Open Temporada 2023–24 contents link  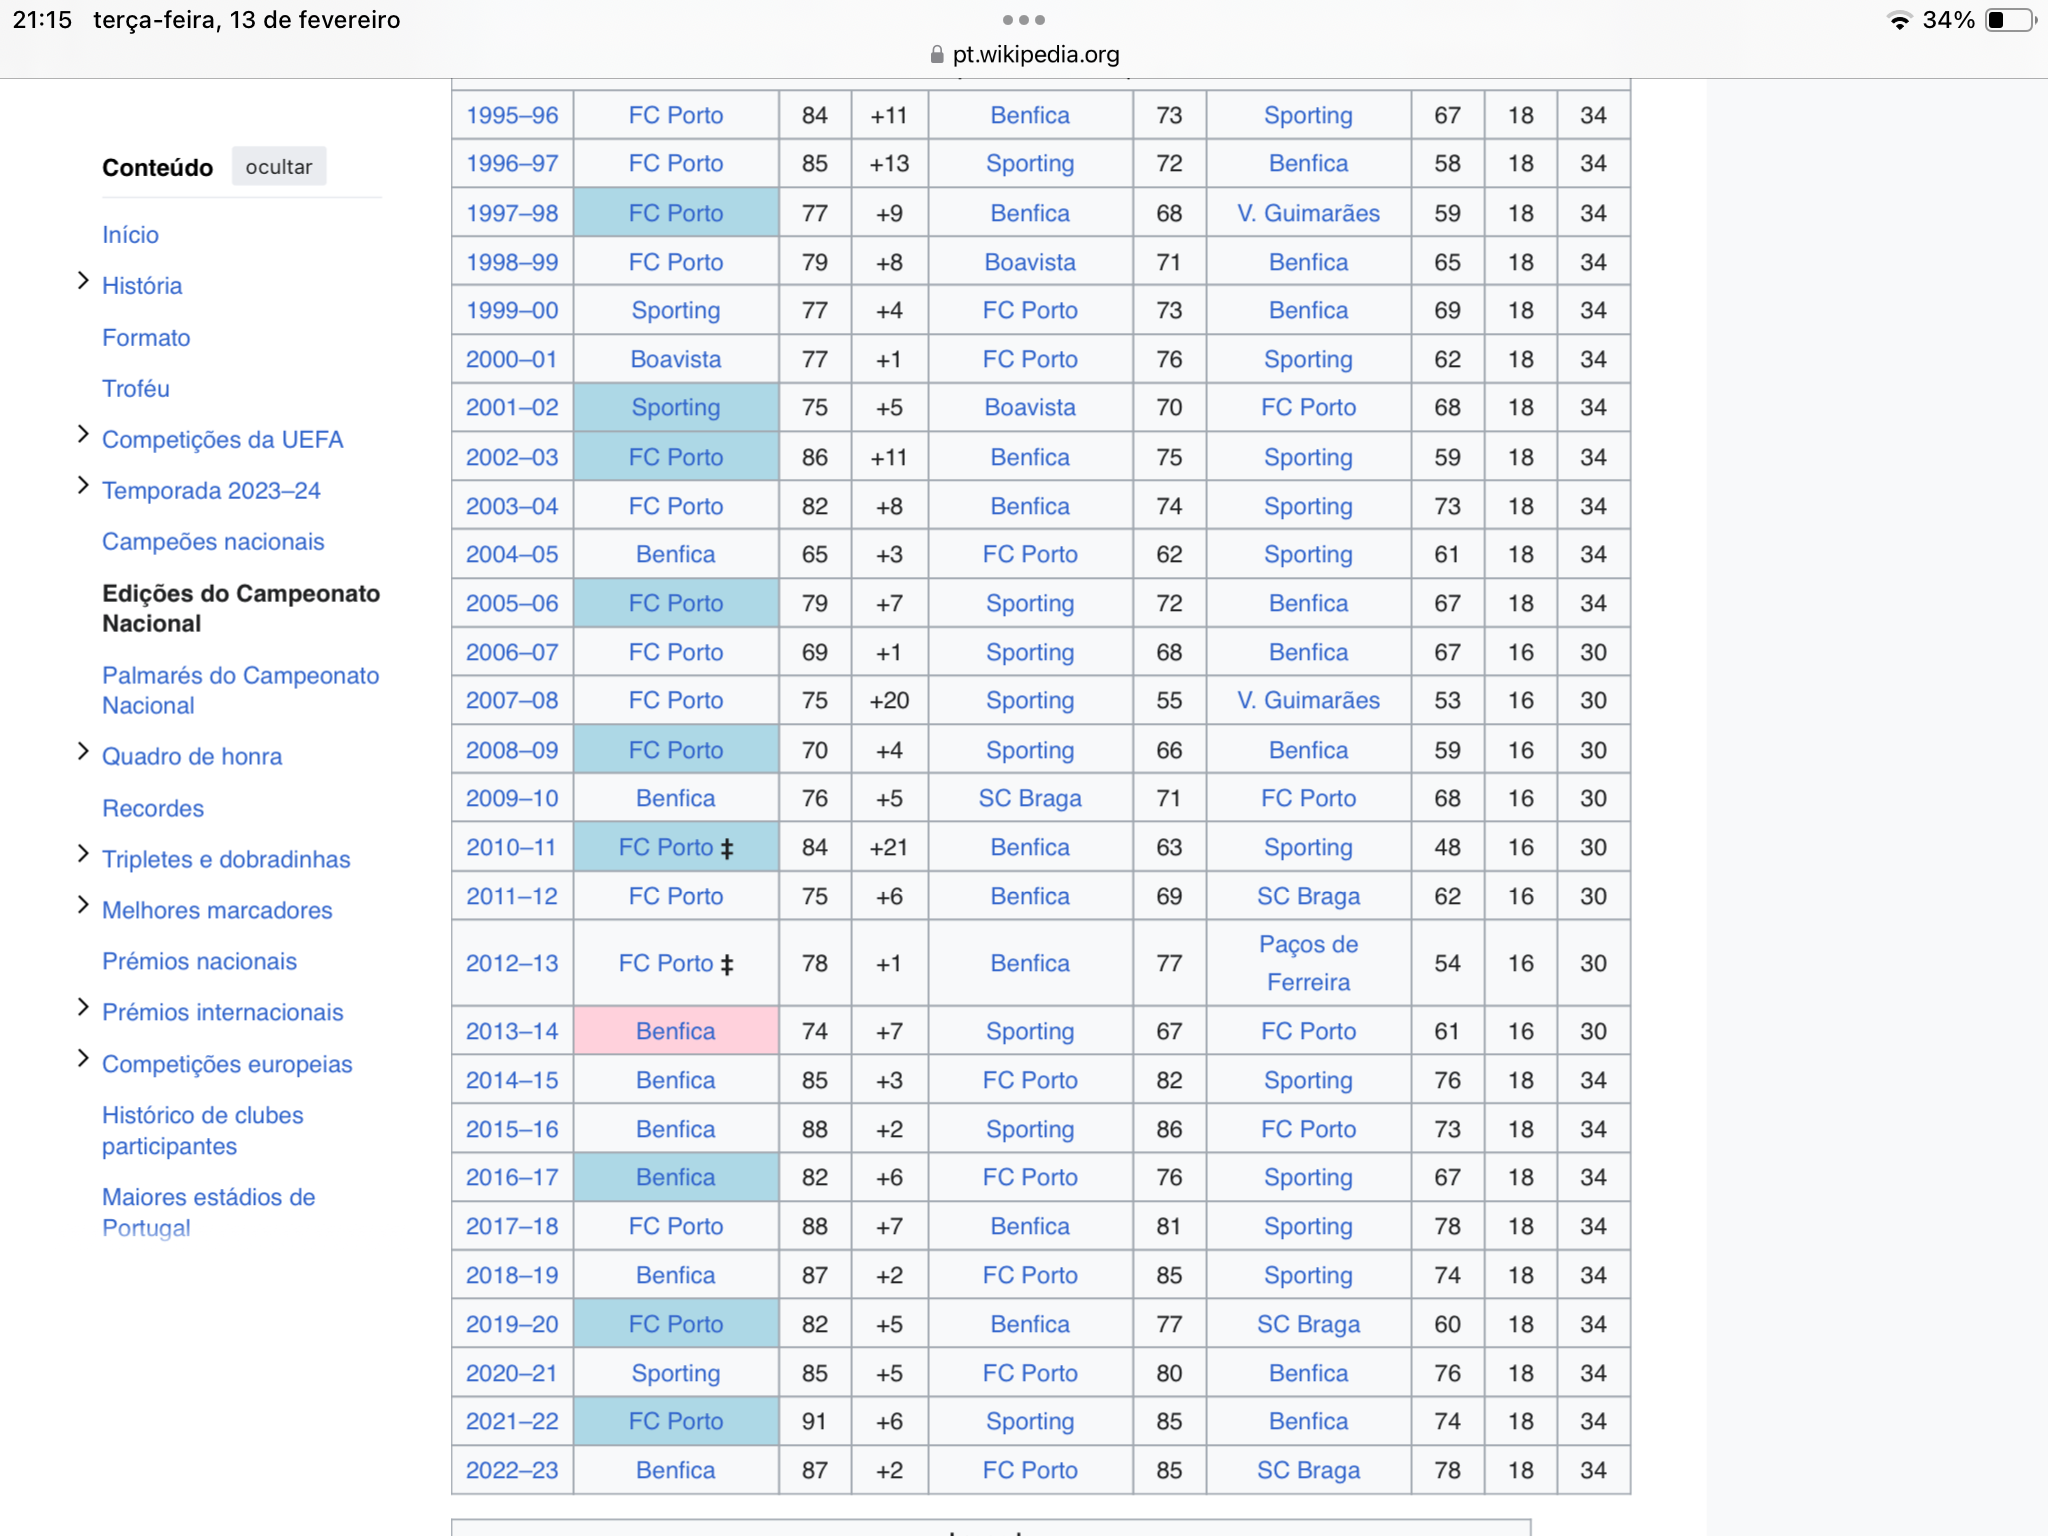pos(211,490)
